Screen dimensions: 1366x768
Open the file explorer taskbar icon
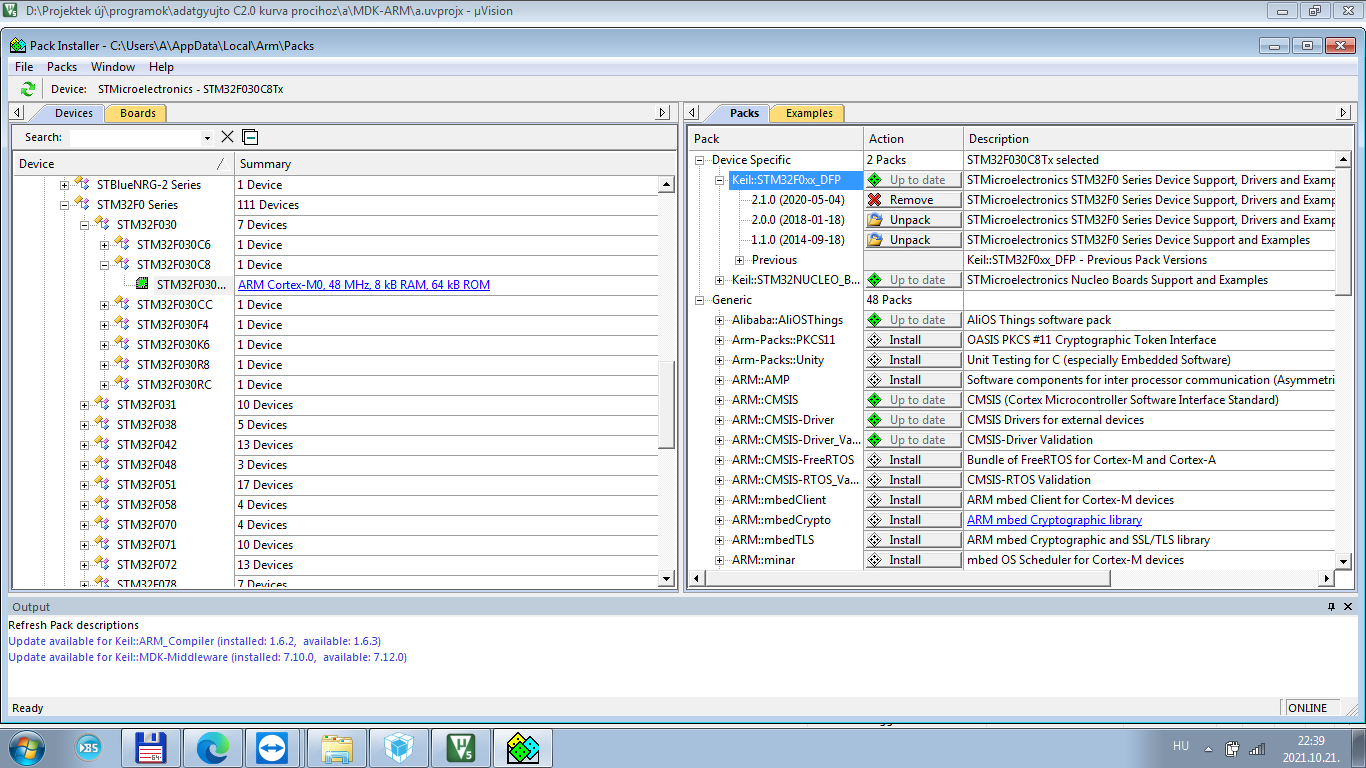337,747
